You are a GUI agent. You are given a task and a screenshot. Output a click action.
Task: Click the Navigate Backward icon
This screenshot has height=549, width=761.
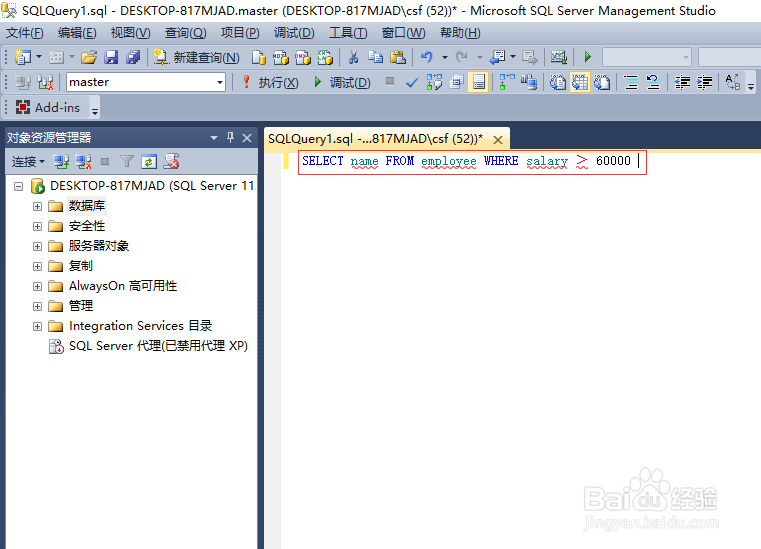coord(497,57)
